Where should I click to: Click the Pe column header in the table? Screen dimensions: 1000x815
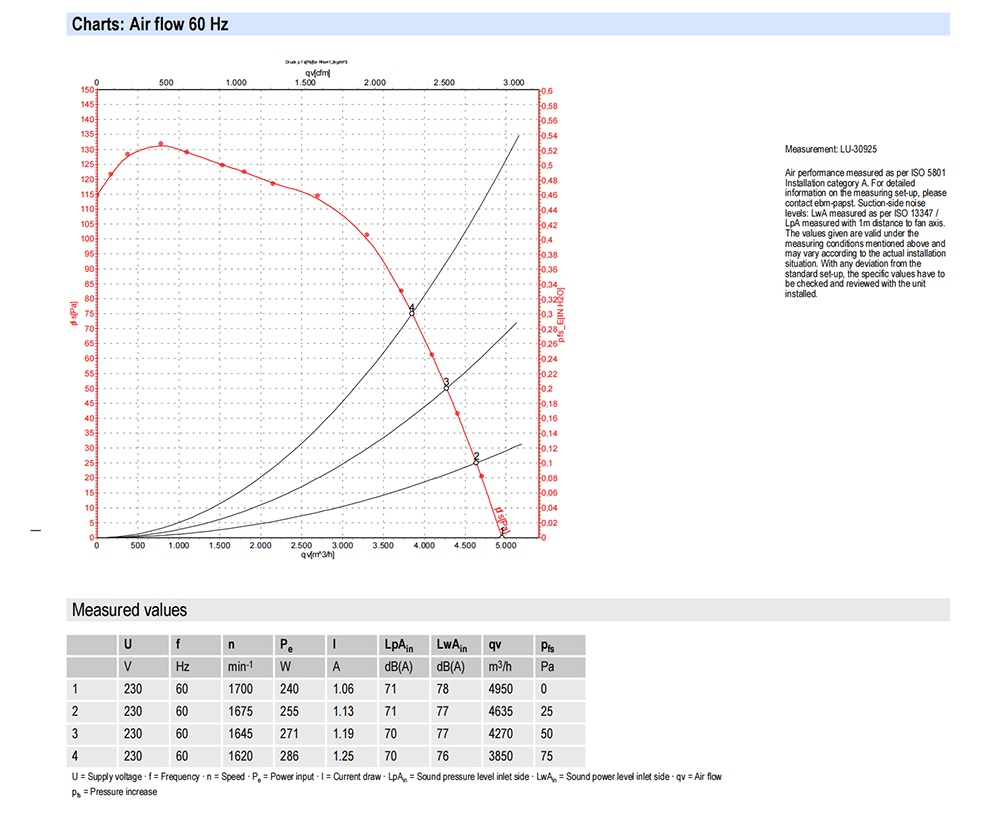click(285, 645)
